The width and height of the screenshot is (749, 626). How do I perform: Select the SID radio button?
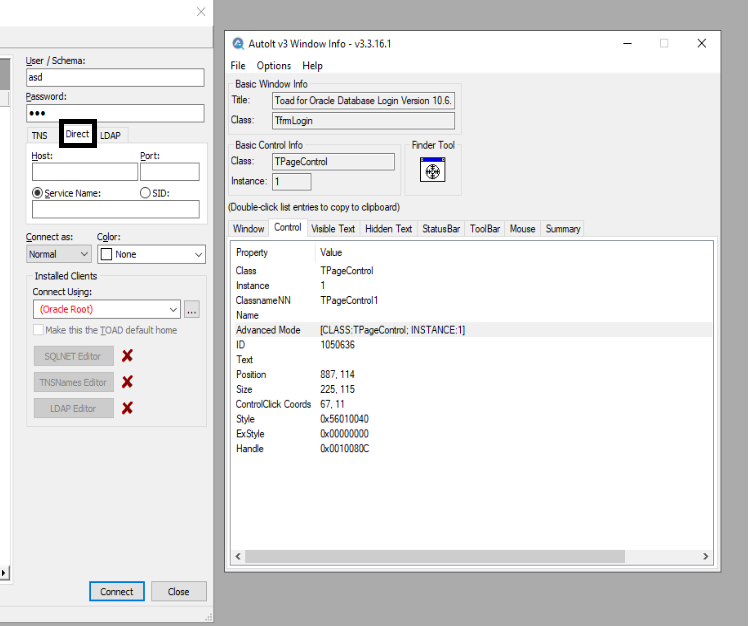coord(145,193)
